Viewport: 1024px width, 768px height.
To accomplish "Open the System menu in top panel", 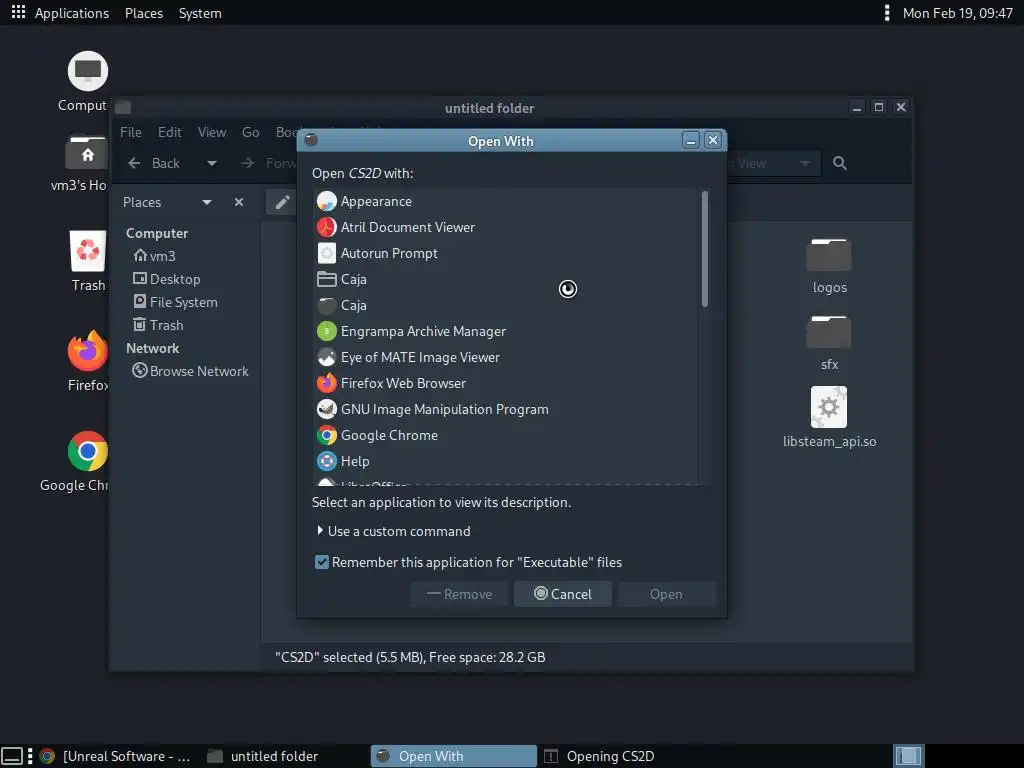I will [x=200, y=13].
